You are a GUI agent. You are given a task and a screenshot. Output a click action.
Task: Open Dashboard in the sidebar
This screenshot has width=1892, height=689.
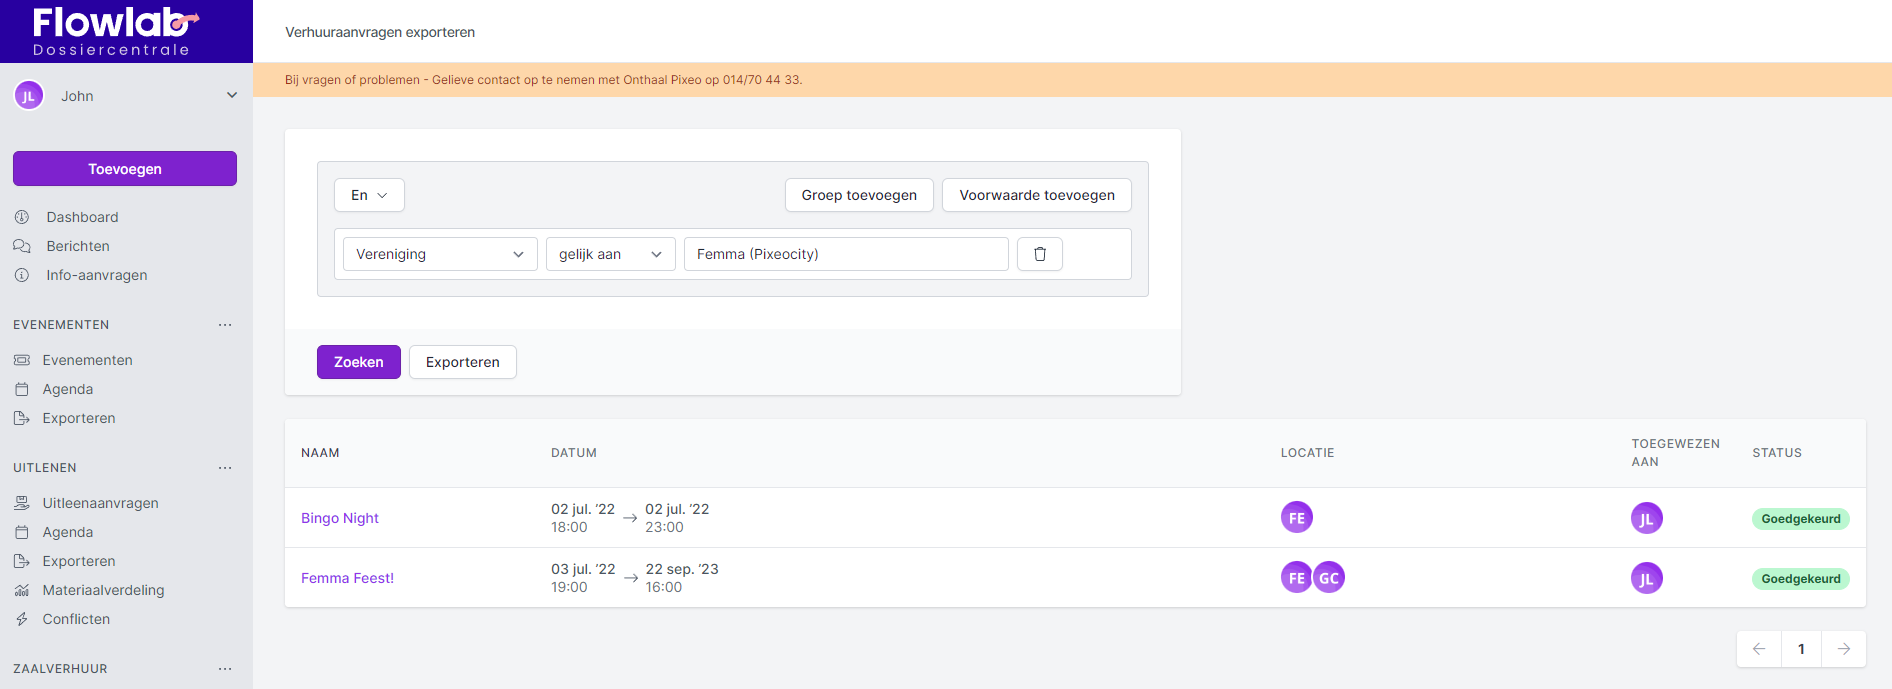coord(82,217)
